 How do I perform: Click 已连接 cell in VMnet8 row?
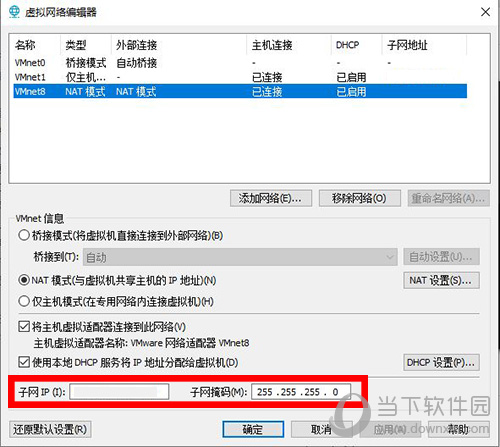tap(267, 91)
